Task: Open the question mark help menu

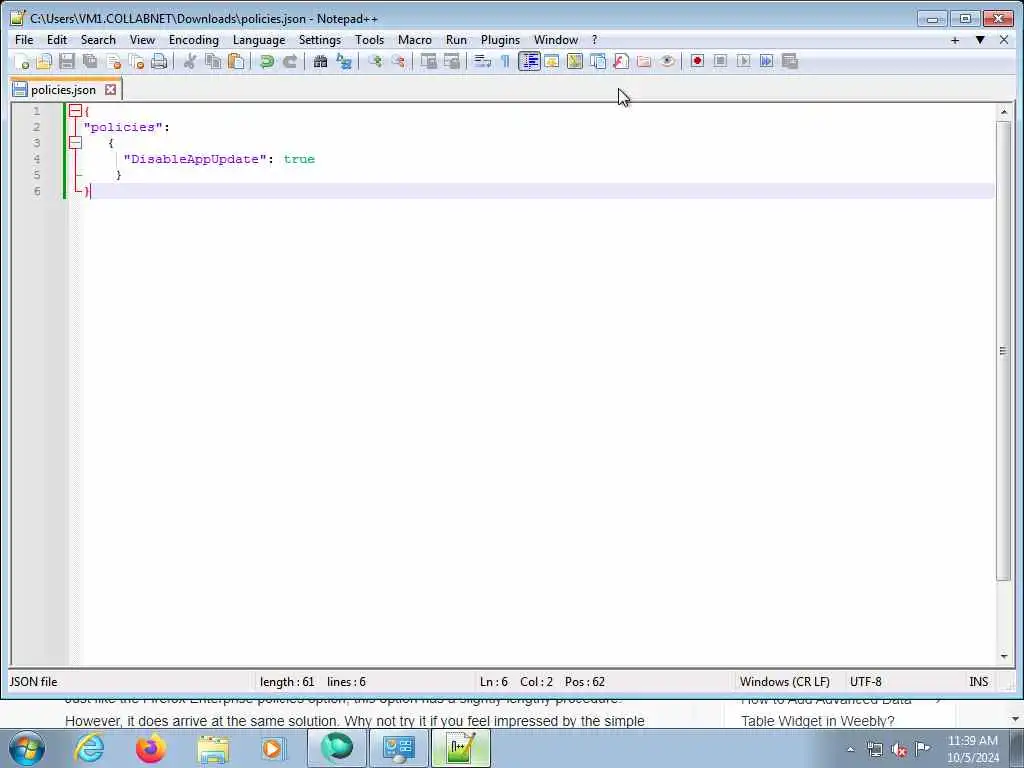Action: click(x=594, y=40)
